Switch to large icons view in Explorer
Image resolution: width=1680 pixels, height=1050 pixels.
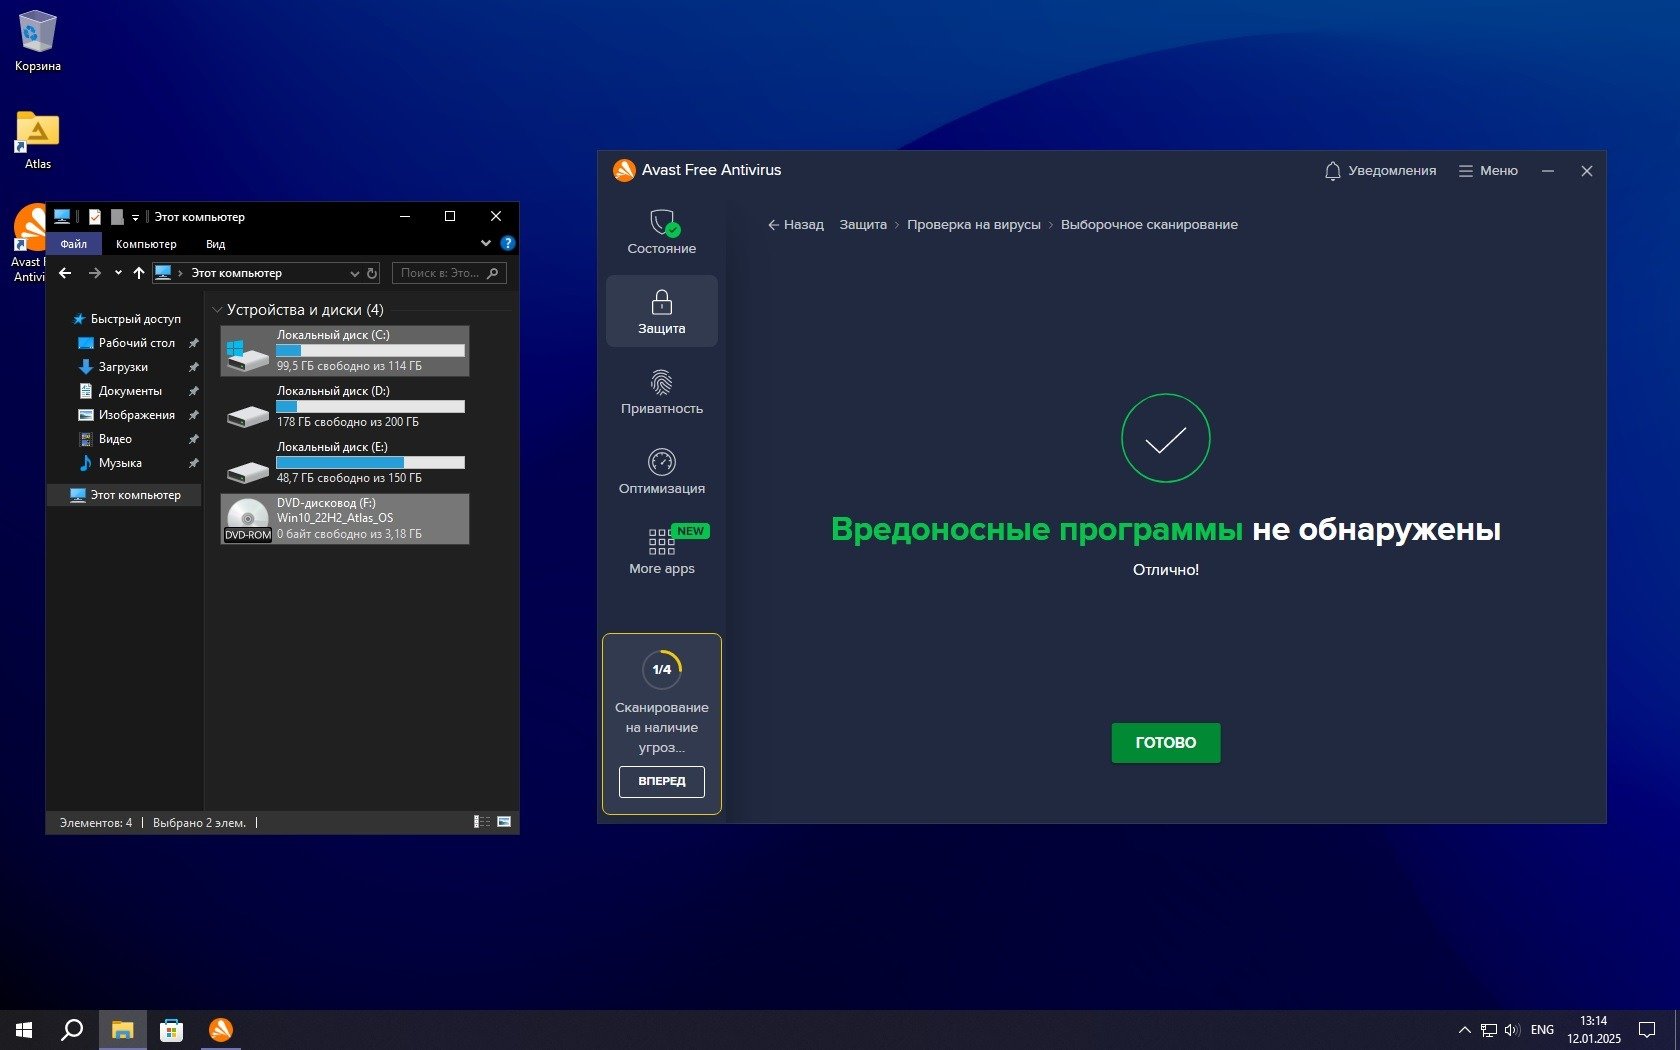(504, 822)
